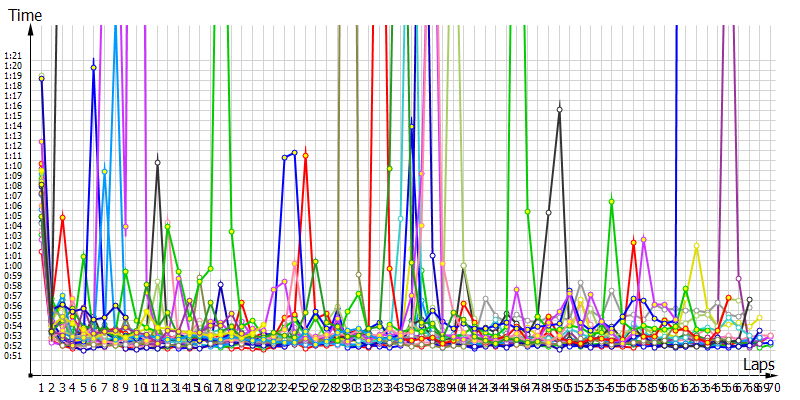Select the yellow peak marker at lap 63
This screenshot has width=800, height=400.
coord(696,246)
